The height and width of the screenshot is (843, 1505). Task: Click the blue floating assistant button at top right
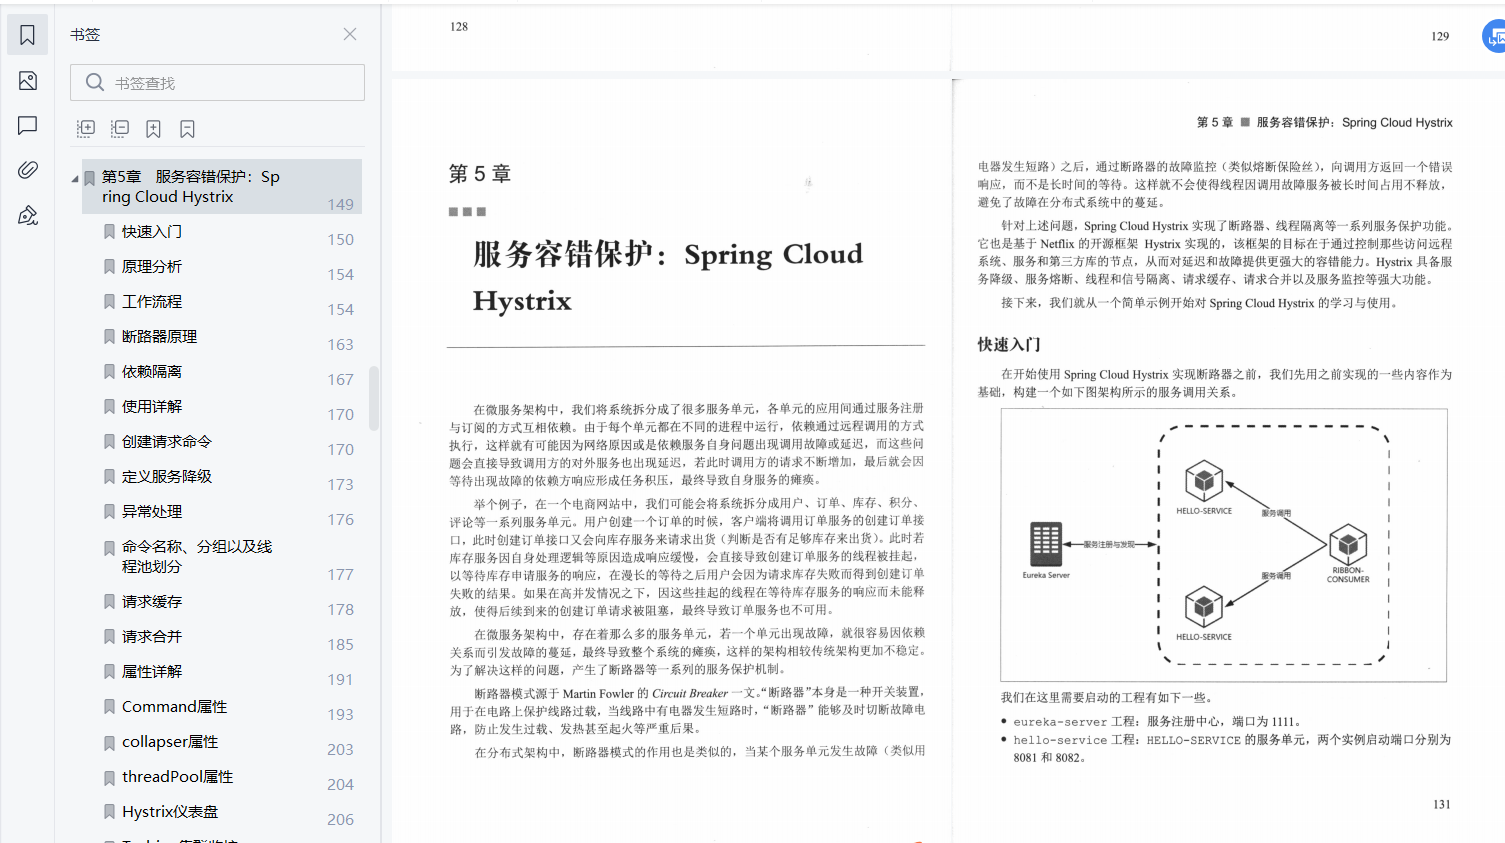(1494, 37)
